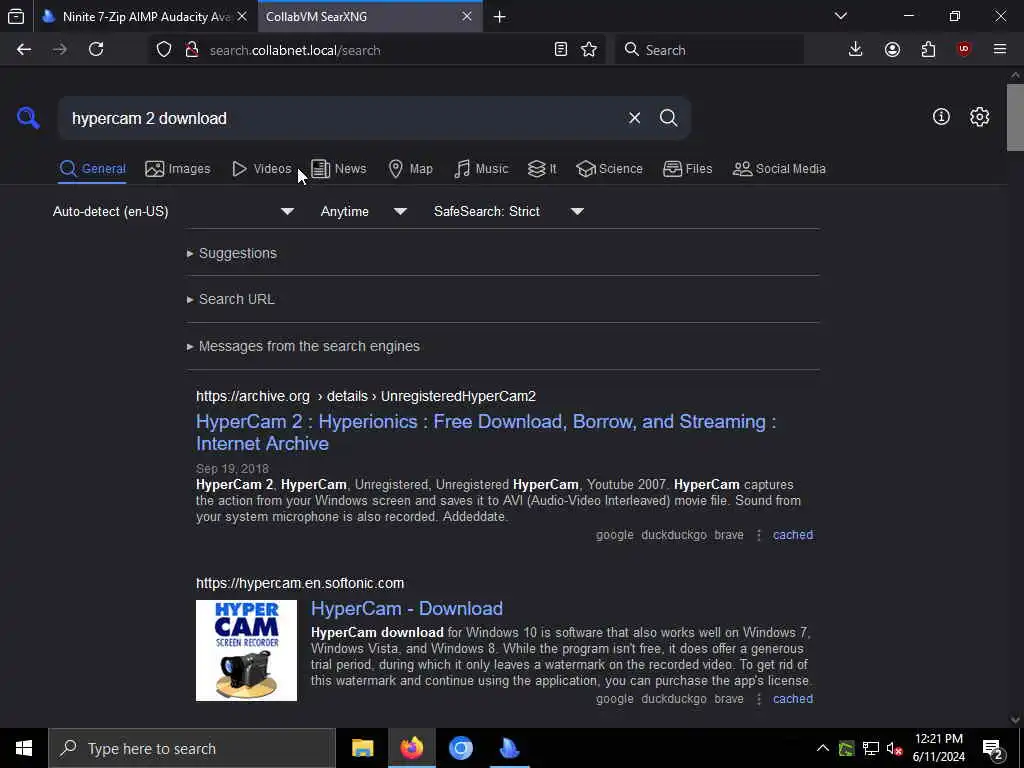This screenshot has height=768, width=1024.
Task: Click the HyperCam screen recorder thumbnail
Action: coord(246,650)
